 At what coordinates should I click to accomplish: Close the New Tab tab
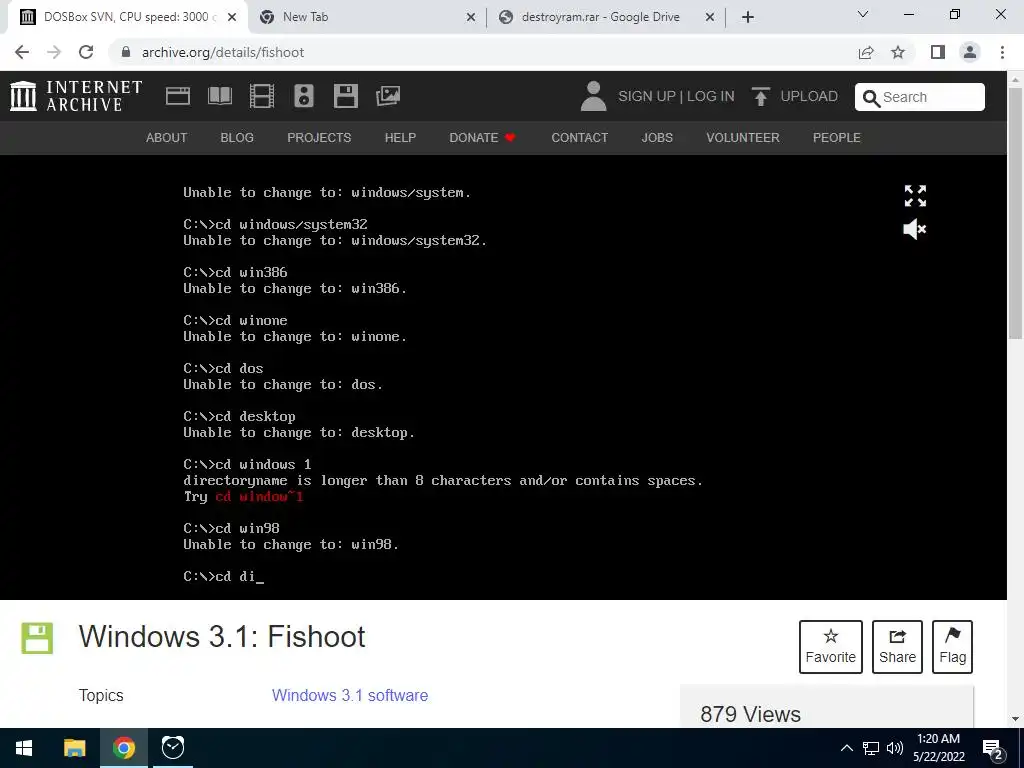(471, 18)
